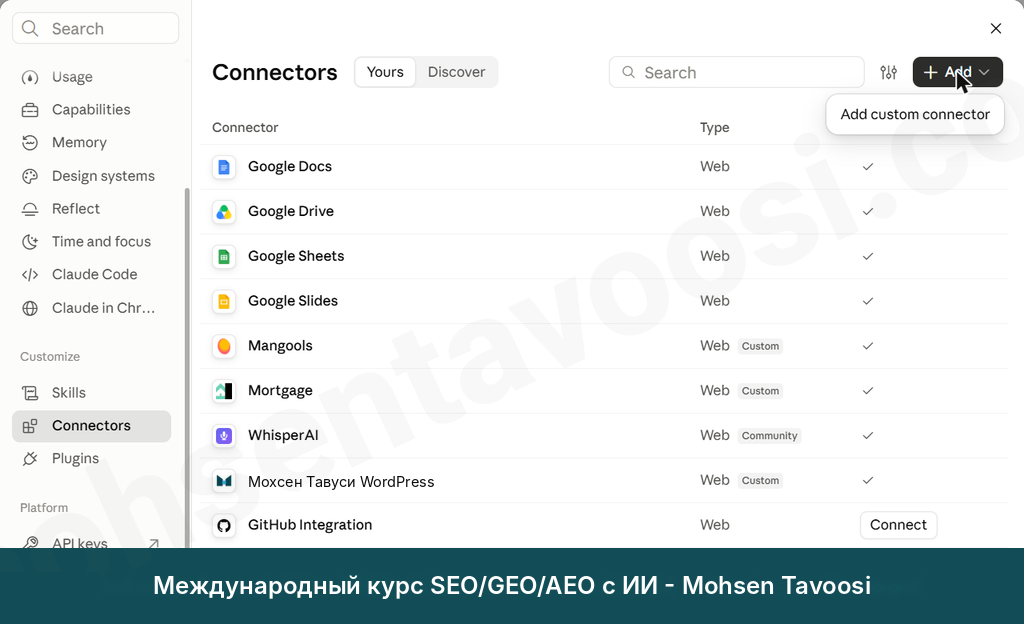The height and width of the screenshot is (624, 1024).
Task: Click the API keys key icon
Action: (x=30, y=542)
